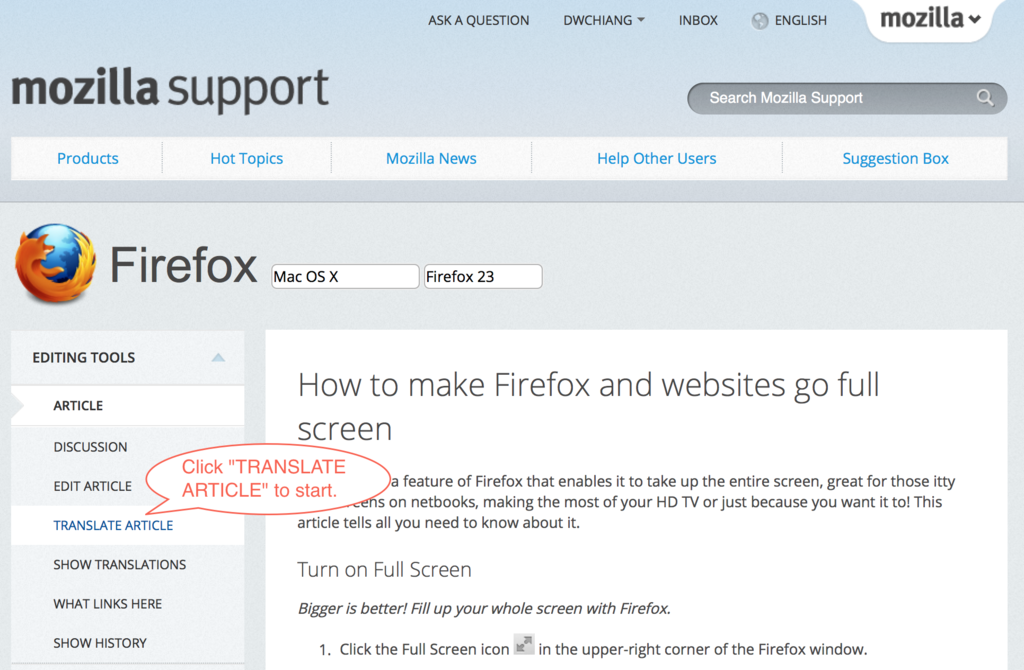Click the search magnifier icon

[x=985, y=98]
